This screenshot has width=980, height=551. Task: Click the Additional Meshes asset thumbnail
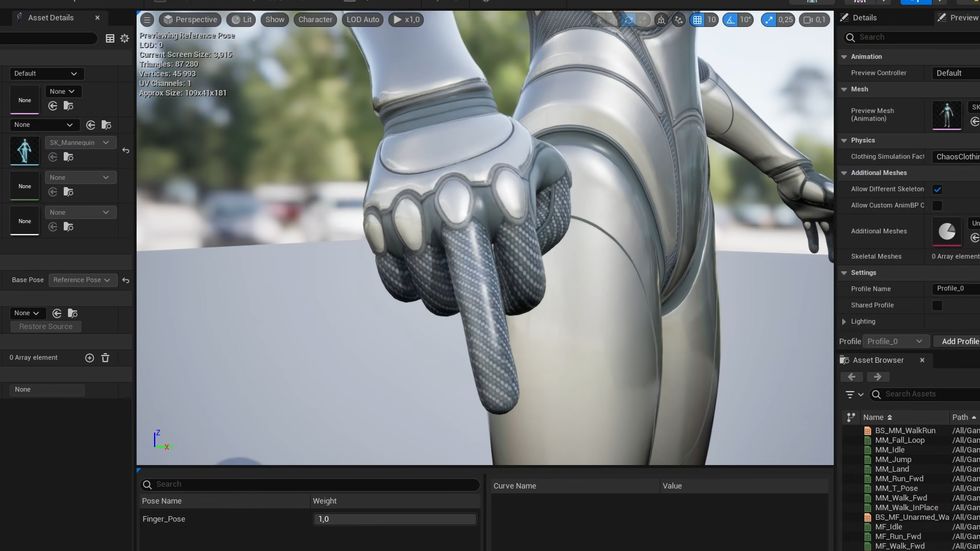947,231
